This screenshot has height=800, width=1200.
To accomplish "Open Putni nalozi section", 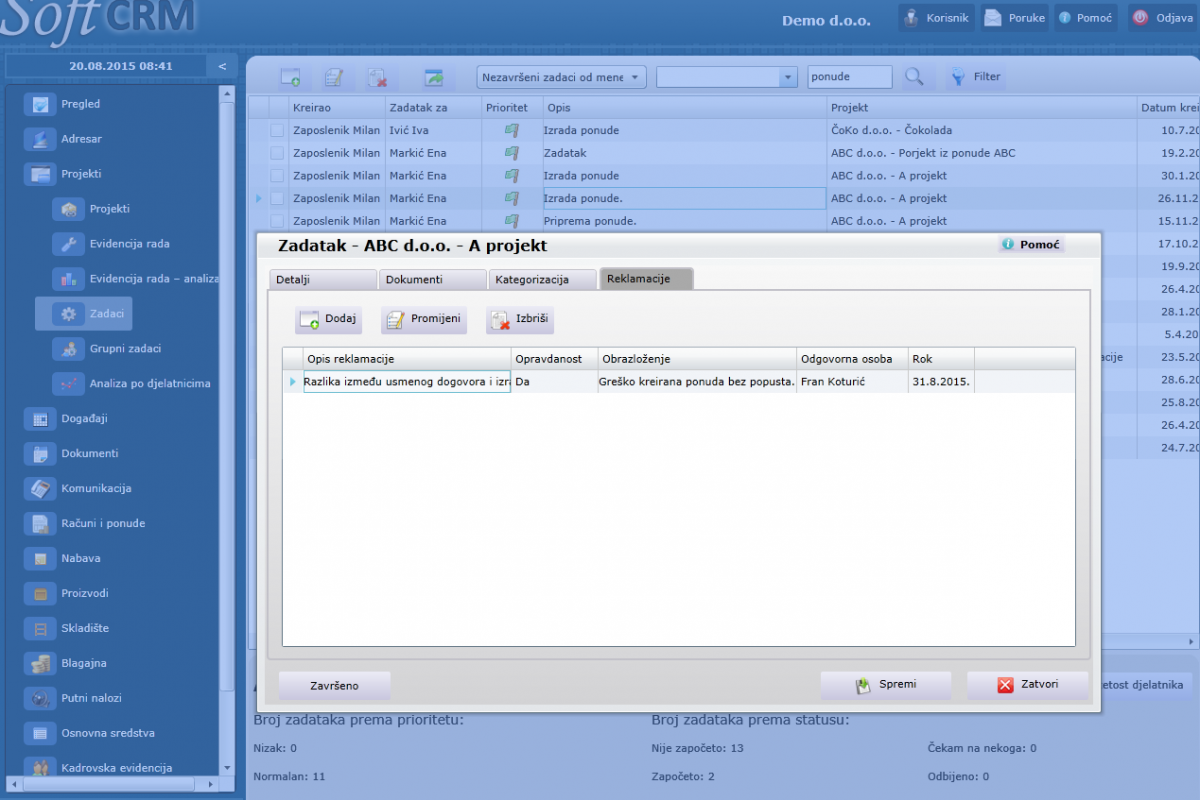I will pos(74,699).
